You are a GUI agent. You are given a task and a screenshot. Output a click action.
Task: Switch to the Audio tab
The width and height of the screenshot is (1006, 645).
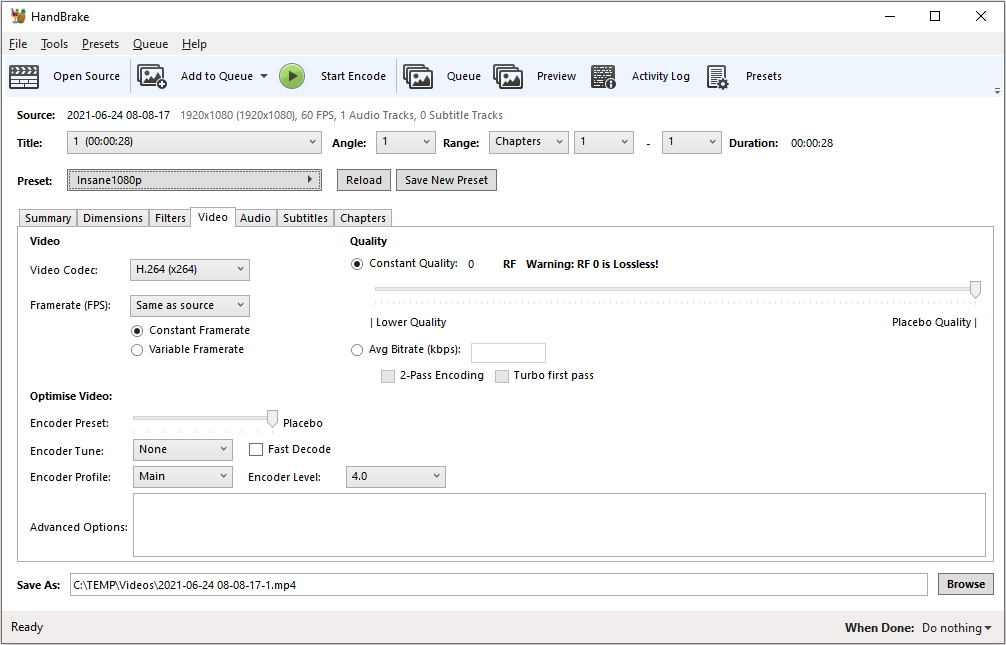pyautogui.click(x=255, y=218)
